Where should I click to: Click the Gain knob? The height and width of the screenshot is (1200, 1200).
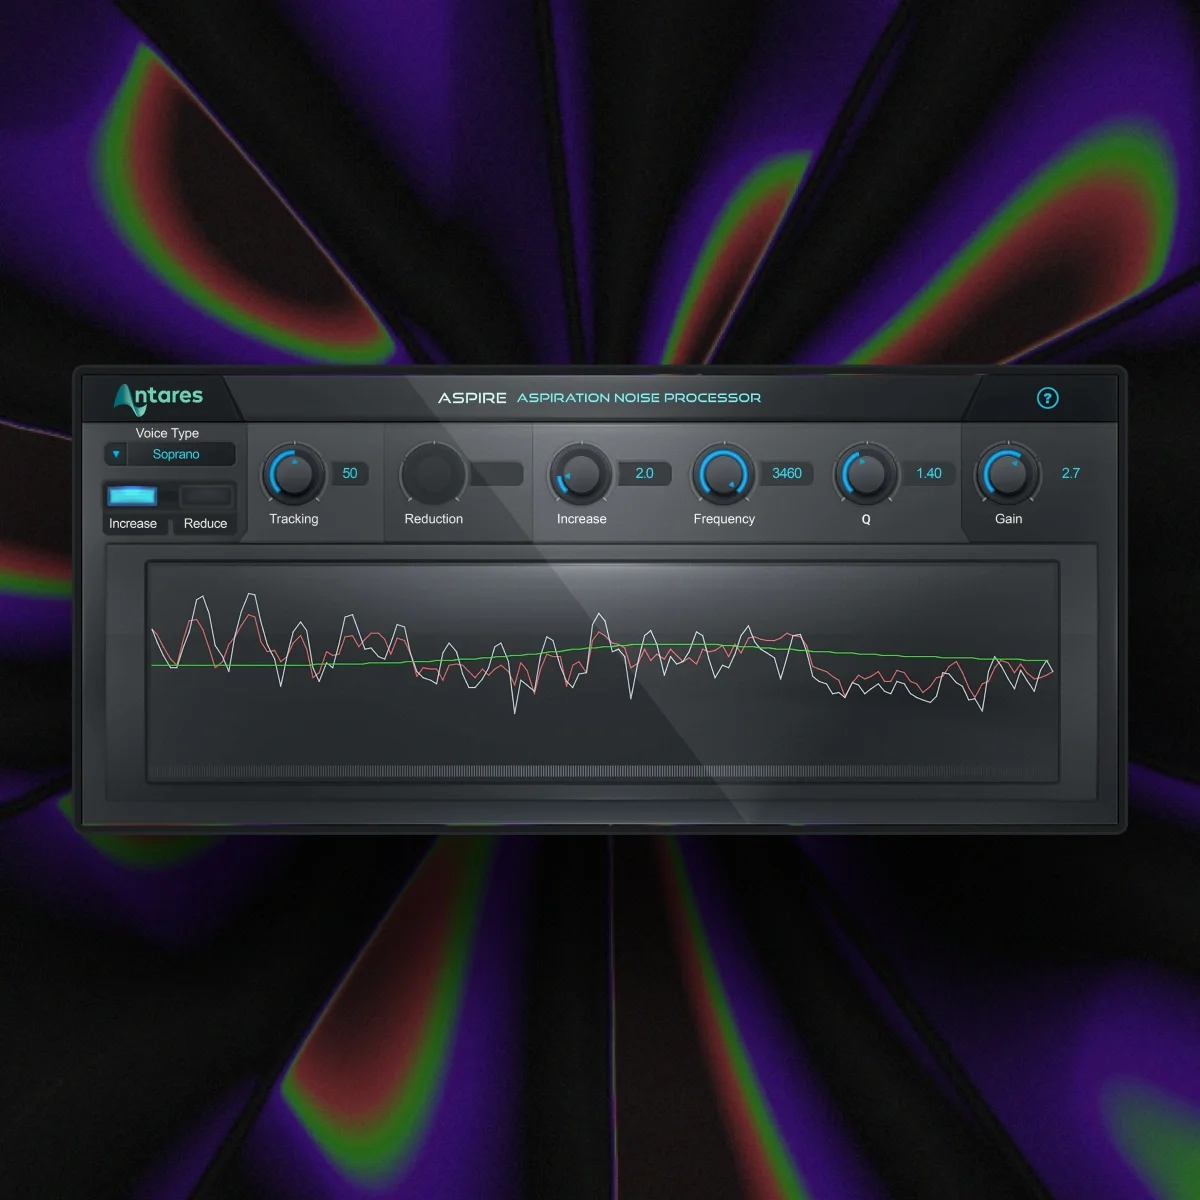tap(1008, 474)
